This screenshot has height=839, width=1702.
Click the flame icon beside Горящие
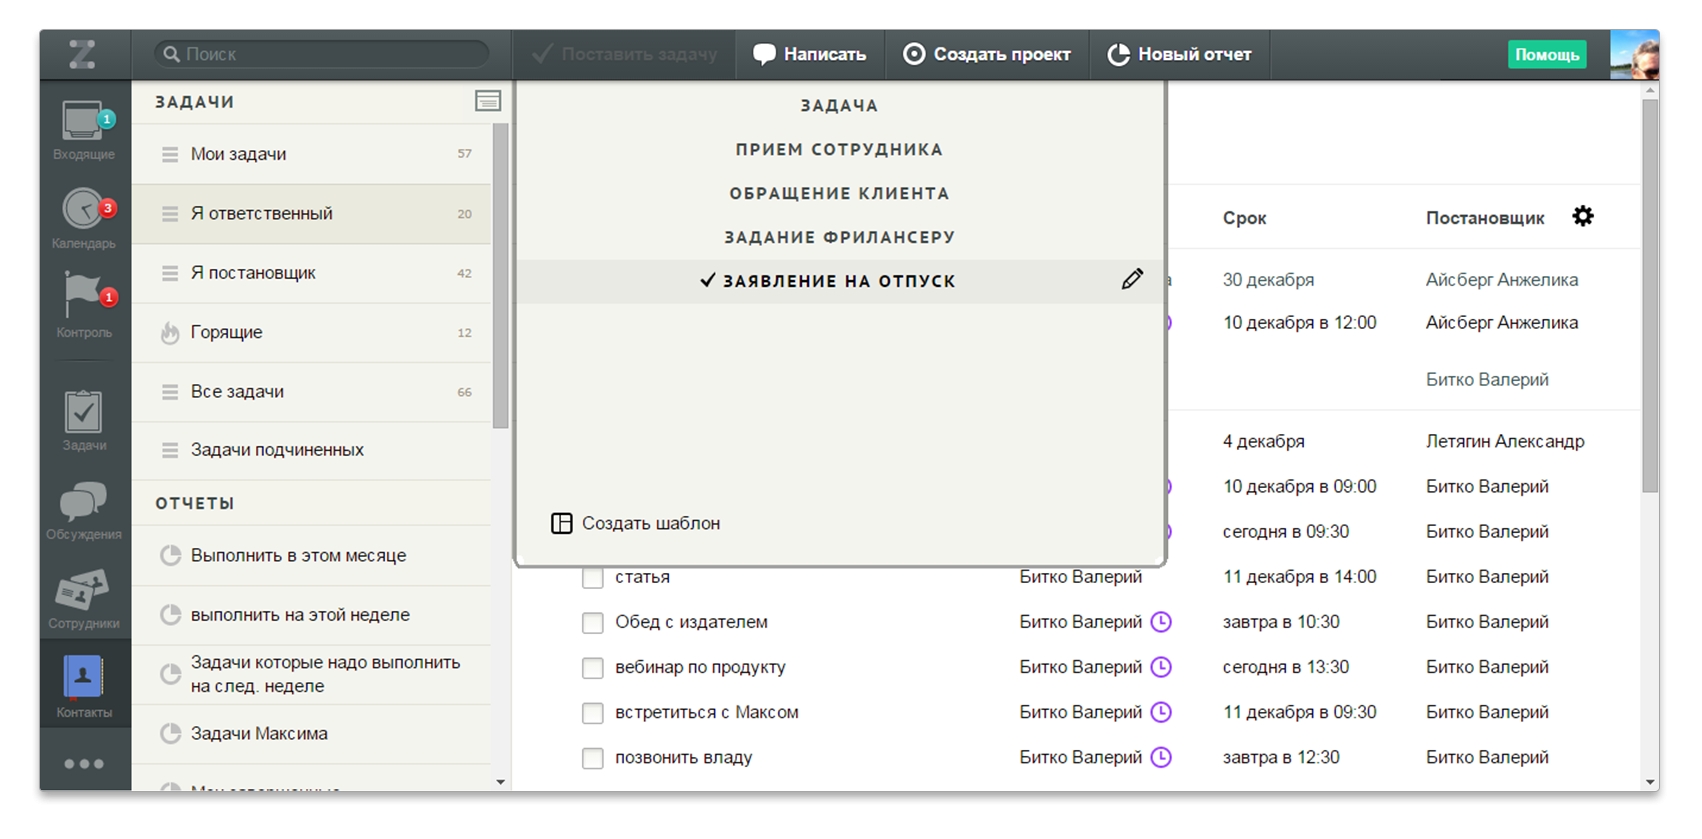pyautogui.click(x=170, y=332)
